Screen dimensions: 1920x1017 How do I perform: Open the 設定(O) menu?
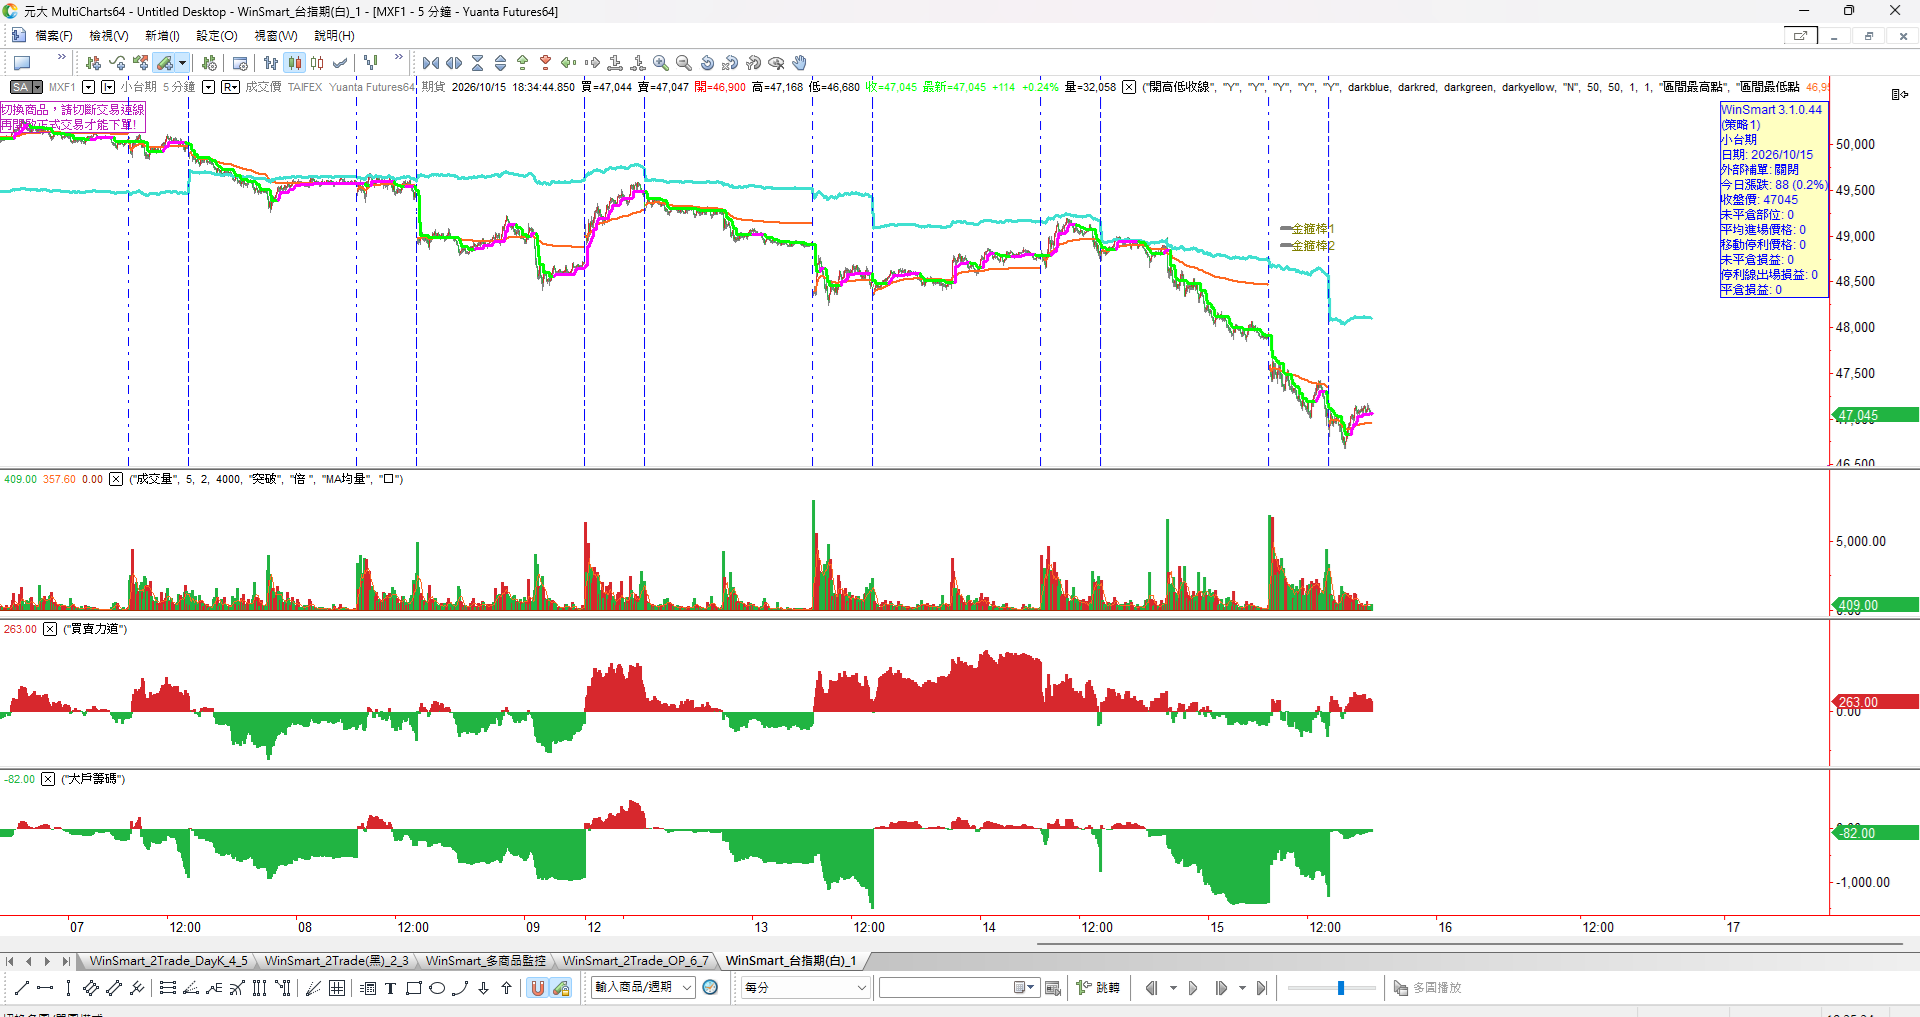click(217, 36)
